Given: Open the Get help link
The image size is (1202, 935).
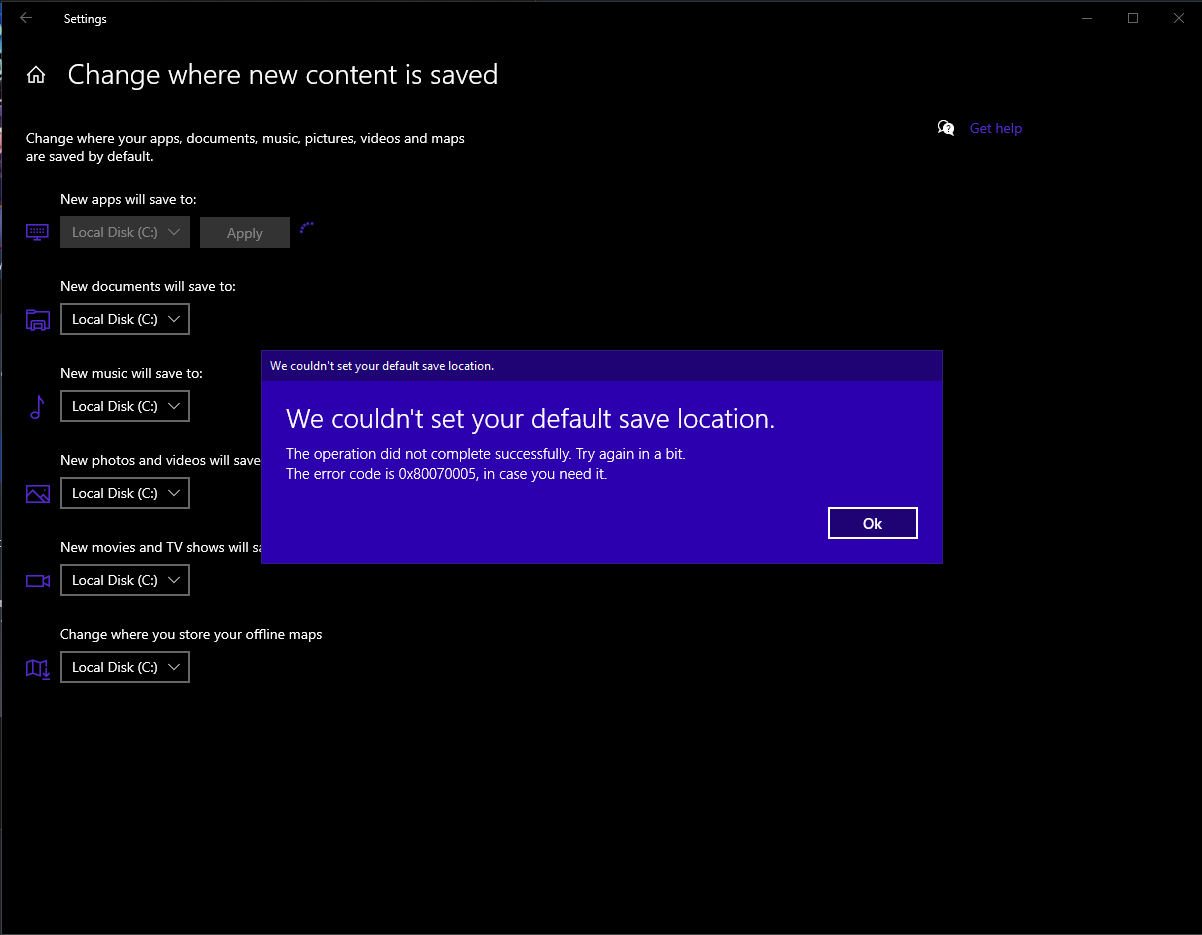Looking at the screenshot, I should pyautogui.click(x=996, y=128).
